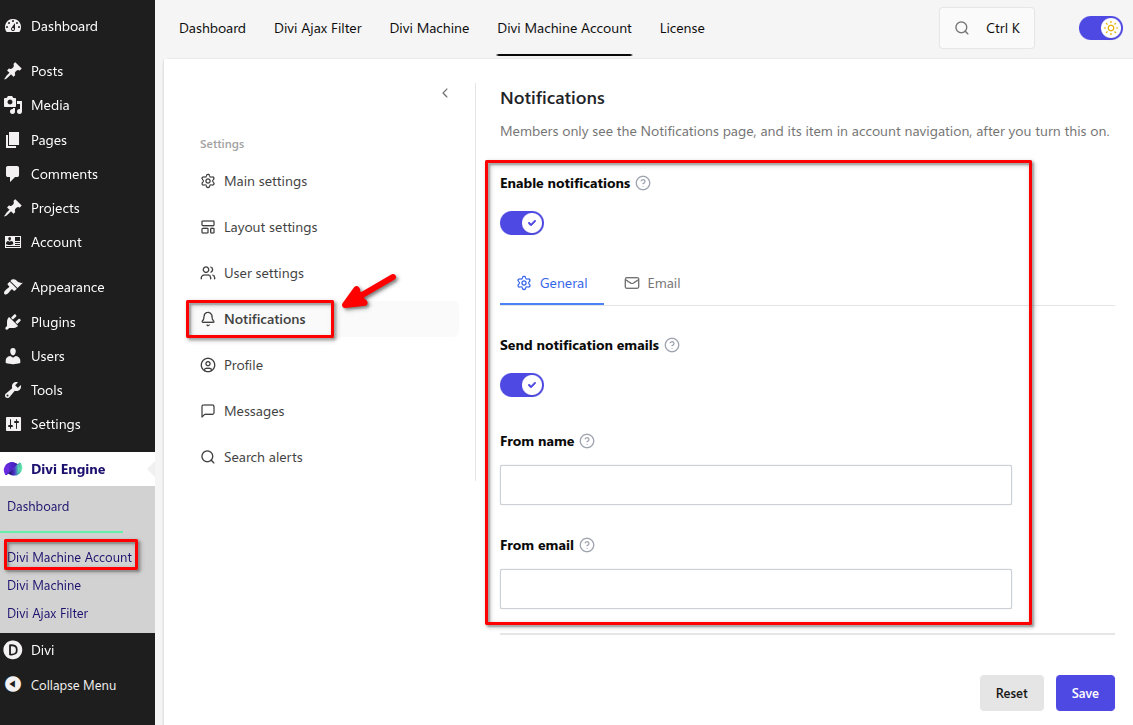Turn off Send notification emails toggle

coord(522,385)
